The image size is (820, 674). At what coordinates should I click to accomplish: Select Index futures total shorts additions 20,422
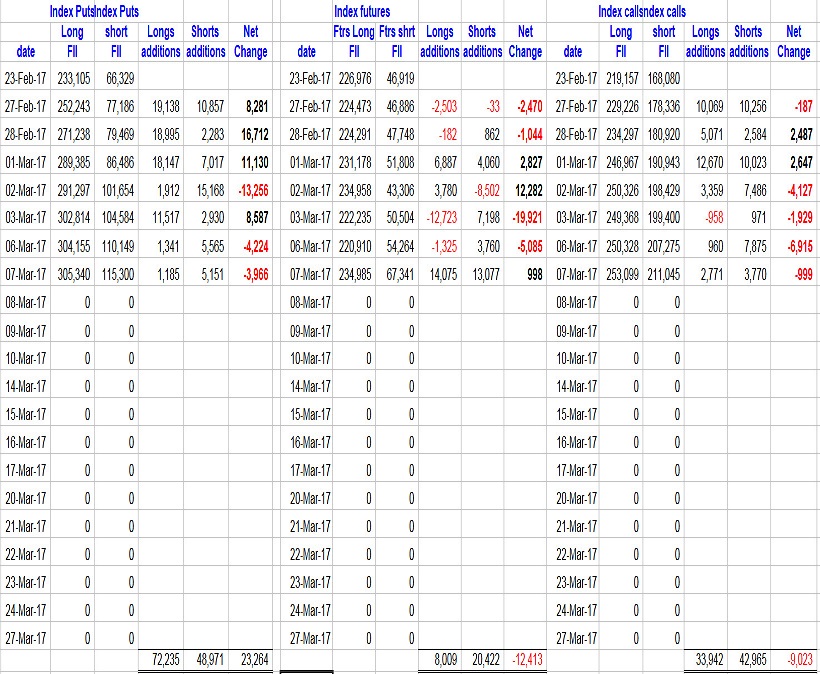point(480,660)
